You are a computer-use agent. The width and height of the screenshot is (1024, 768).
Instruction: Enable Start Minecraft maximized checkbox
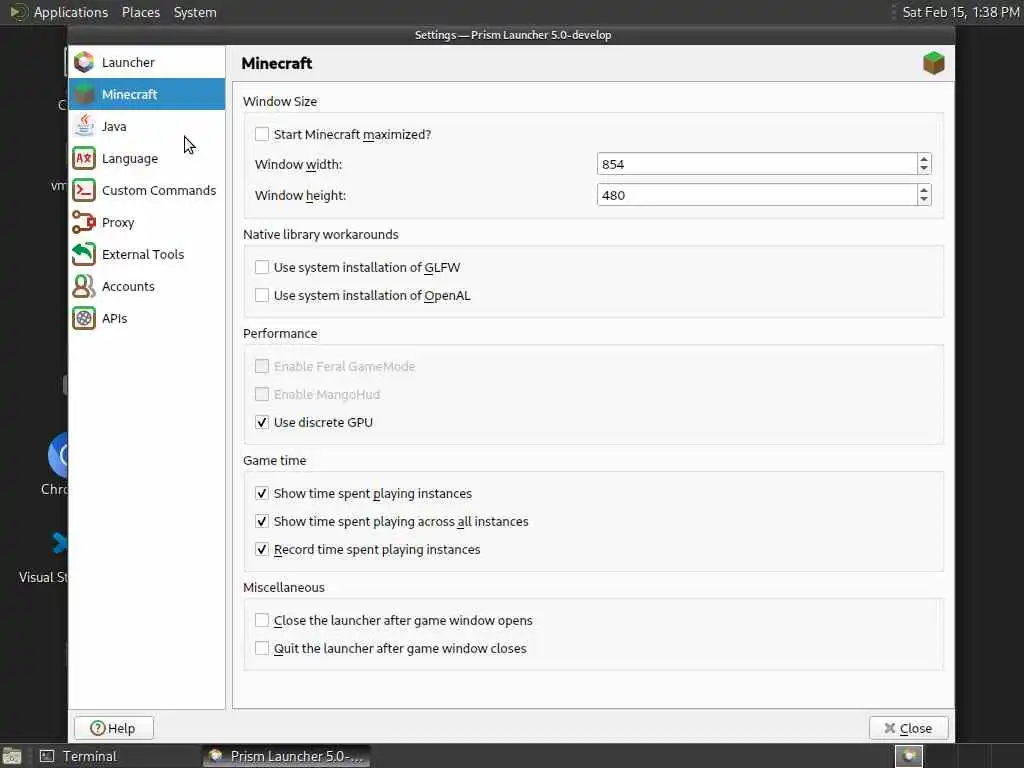point(262,134)
